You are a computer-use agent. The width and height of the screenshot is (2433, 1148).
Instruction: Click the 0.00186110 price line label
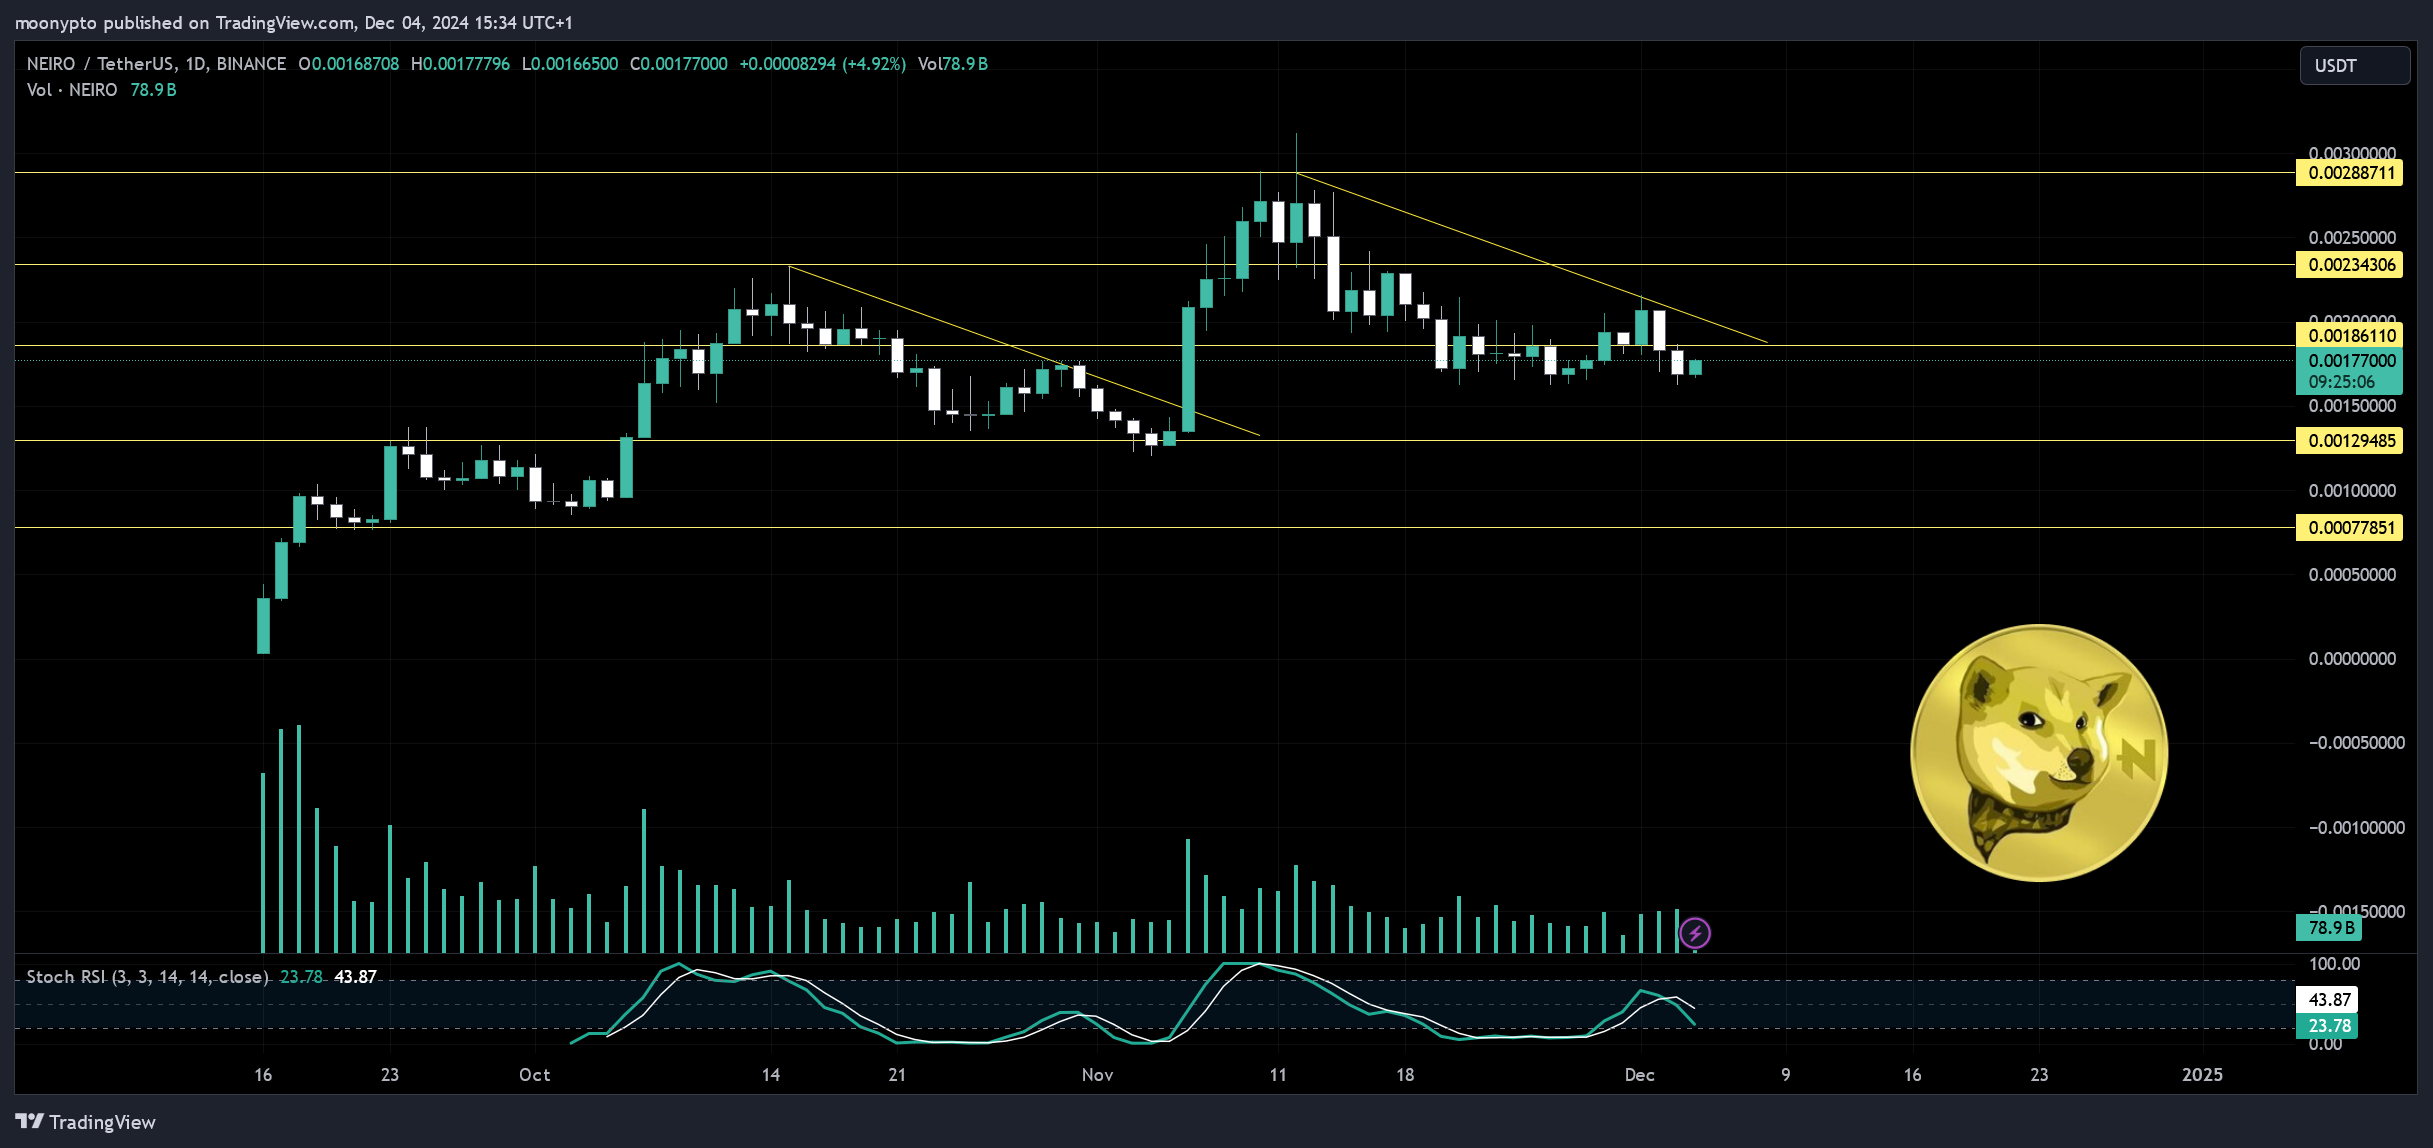coord(2351,336)
